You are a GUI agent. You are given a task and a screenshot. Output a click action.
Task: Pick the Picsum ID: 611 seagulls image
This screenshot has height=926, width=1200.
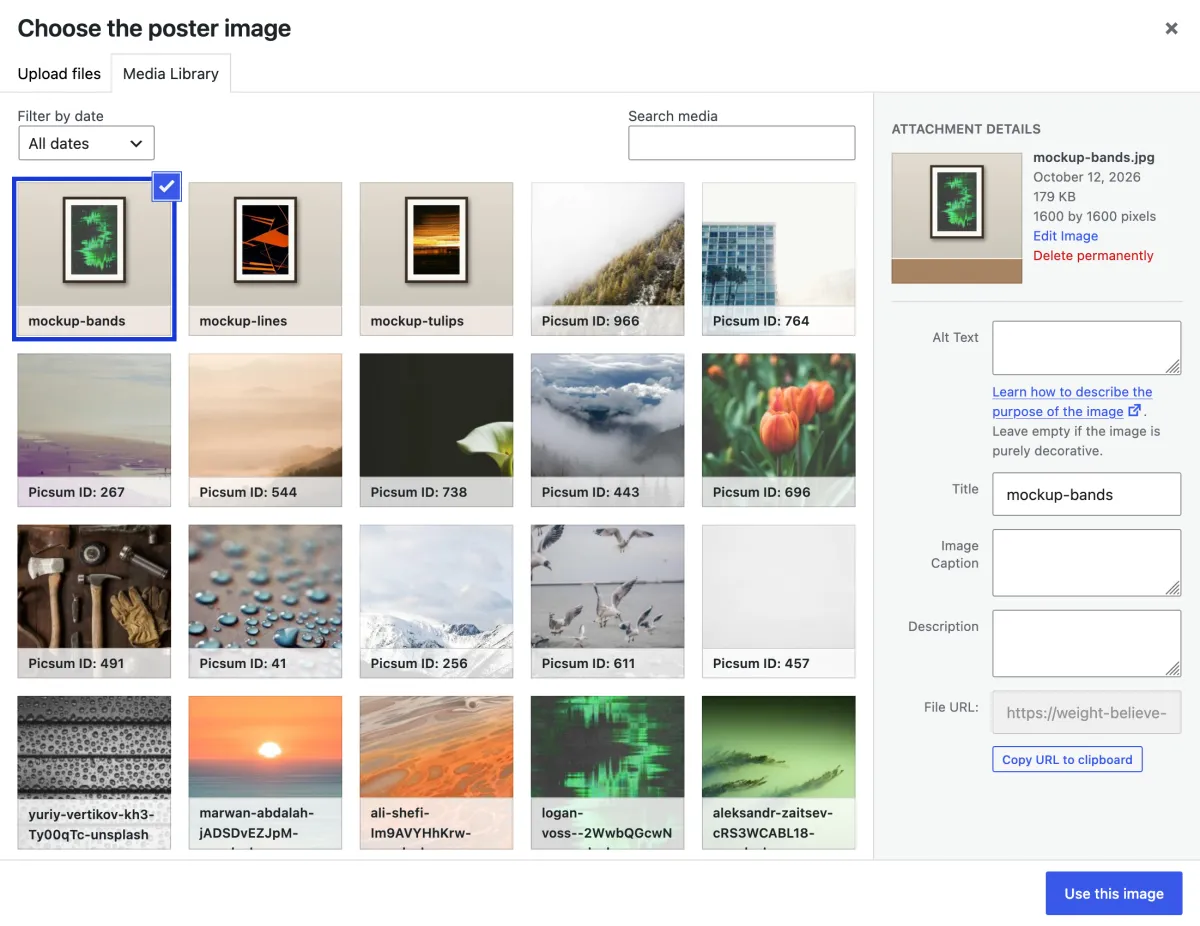pos(607,601)
